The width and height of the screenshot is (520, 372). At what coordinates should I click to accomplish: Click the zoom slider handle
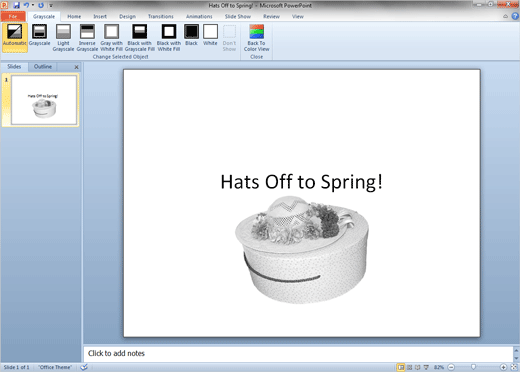click(473, 367)
